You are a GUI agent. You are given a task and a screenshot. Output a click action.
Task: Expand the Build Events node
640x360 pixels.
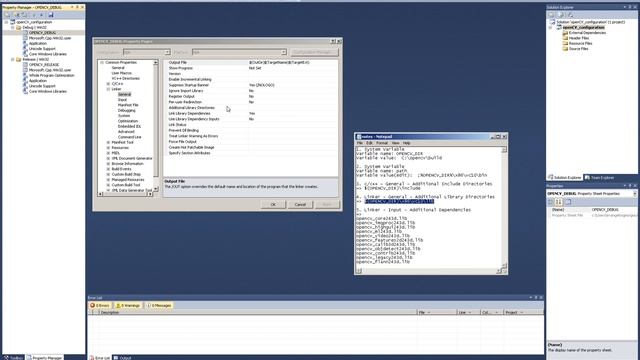point(109,169)
